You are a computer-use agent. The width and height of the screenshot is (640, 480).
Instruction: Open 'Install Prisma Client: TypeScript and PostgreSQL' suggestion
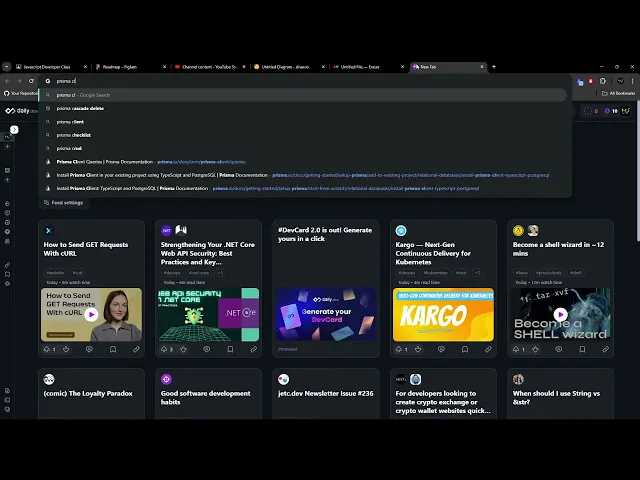(x=303, y=189)
